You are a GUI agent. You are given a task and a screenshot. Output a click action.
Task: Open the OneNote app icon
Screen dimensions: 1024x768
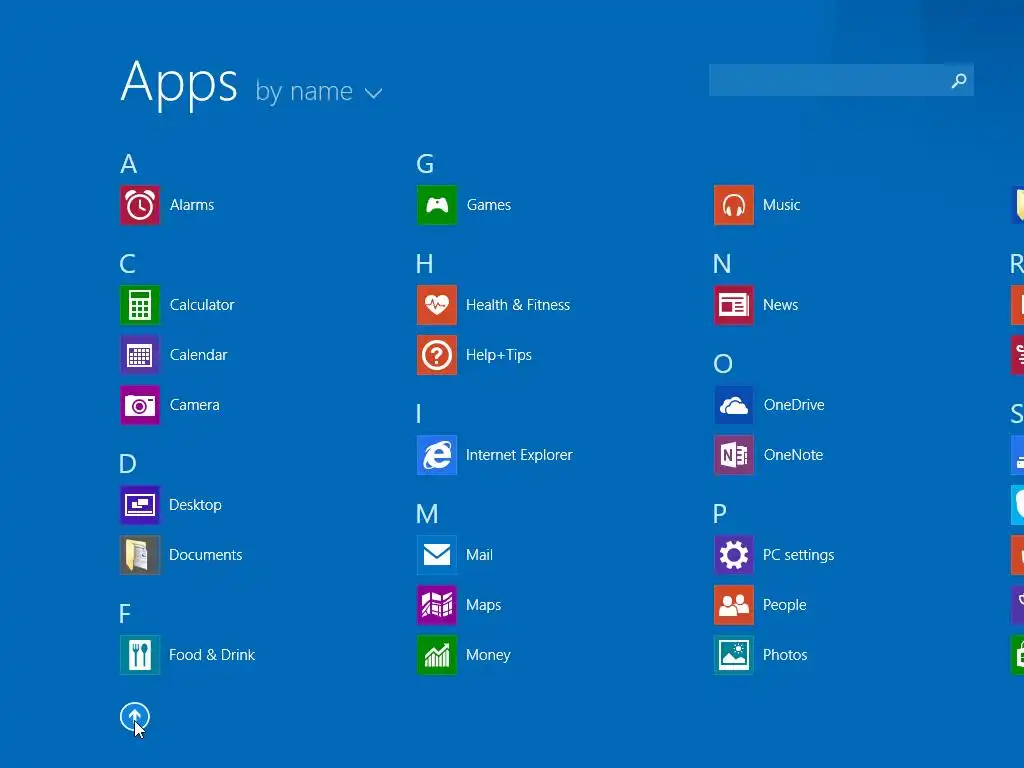coord(733,455)
